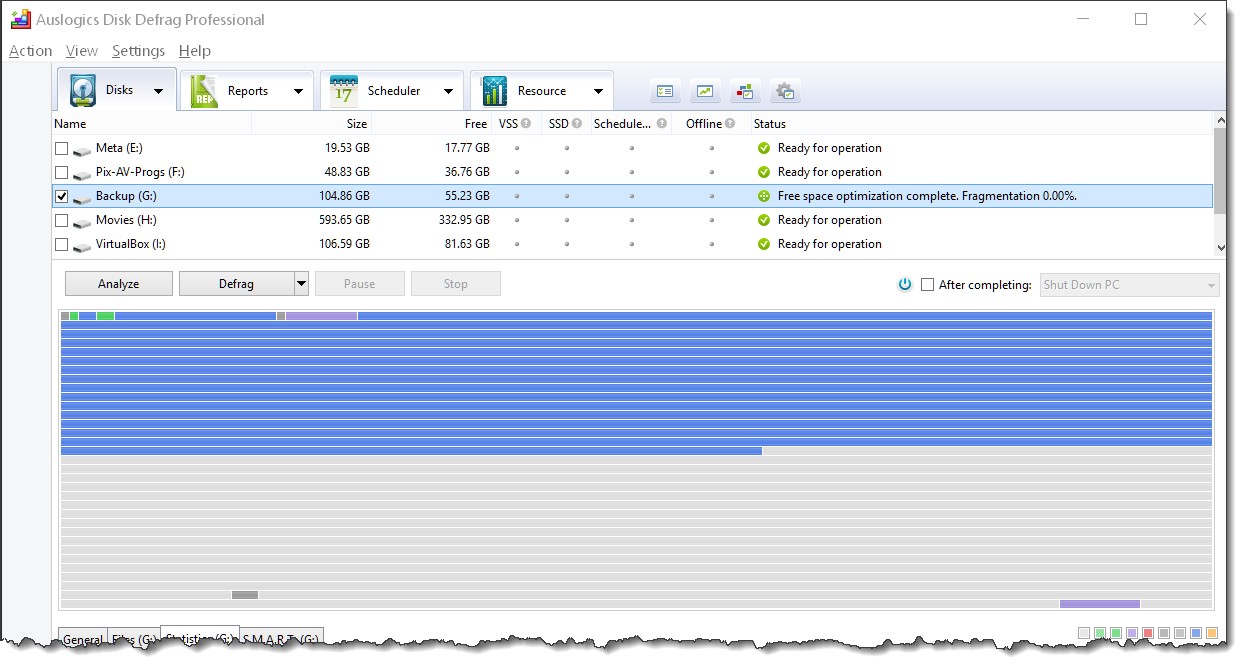Open the View menu
Image resolution: width=1242 pixels, height=667 pixels.
tap(82, 51)
